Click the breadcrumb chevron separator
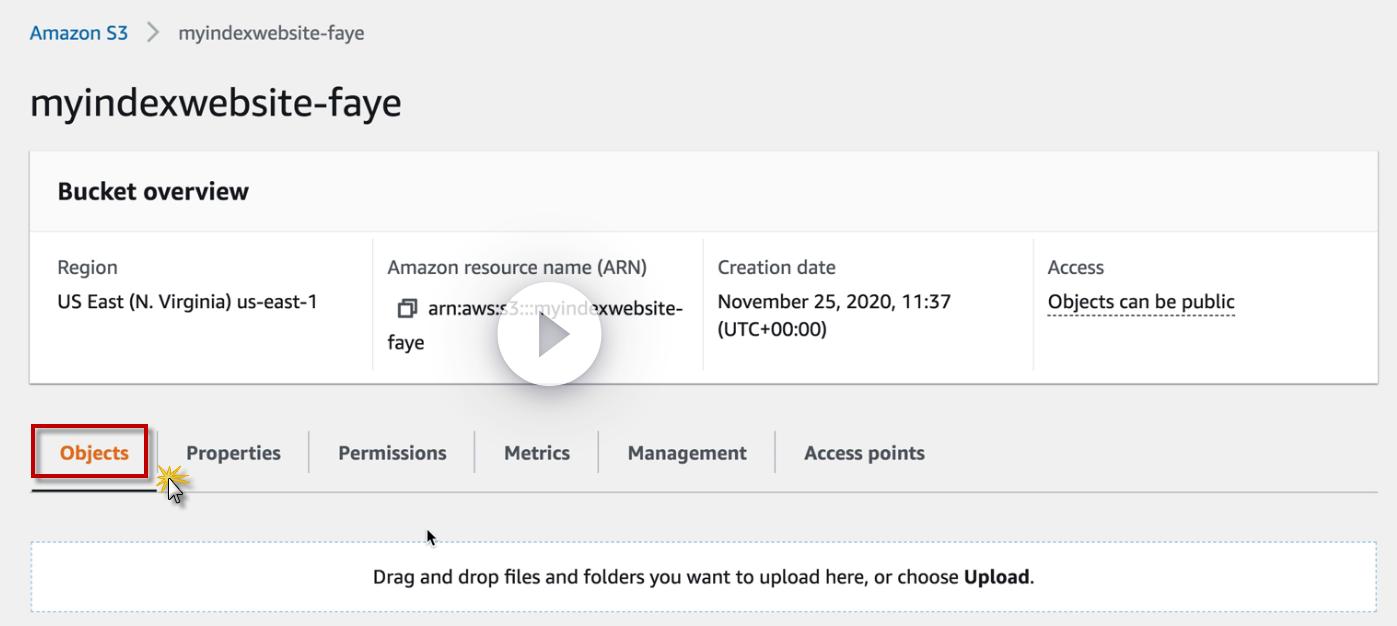This screenshot has height=626, width=1397. [x=153, y=33]
